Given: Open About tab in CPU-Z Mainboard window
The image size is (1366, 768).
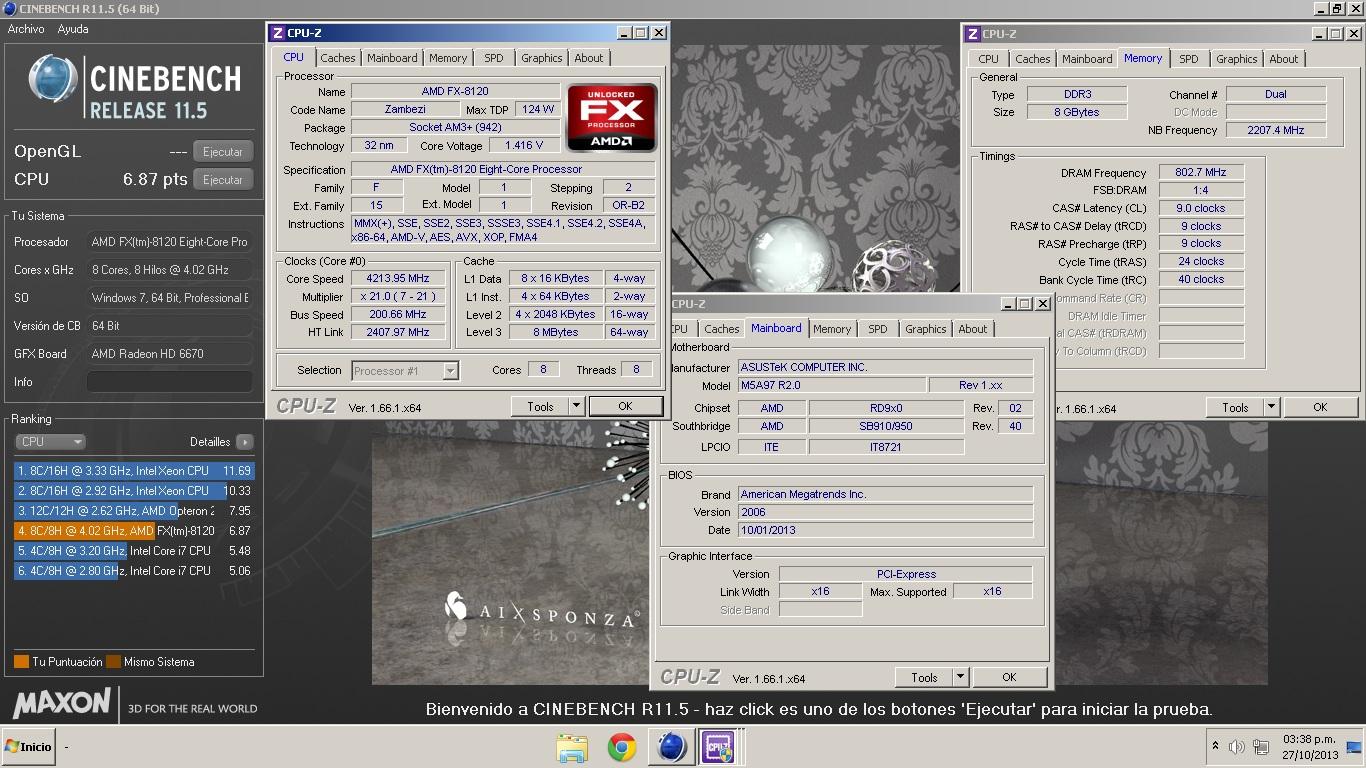Looking at the screenshot, I should coord(973,329).
